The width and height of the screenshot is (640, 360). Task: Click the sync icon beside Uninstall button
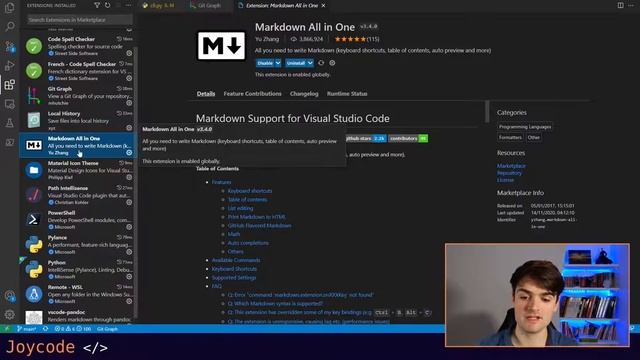(321, 63)
